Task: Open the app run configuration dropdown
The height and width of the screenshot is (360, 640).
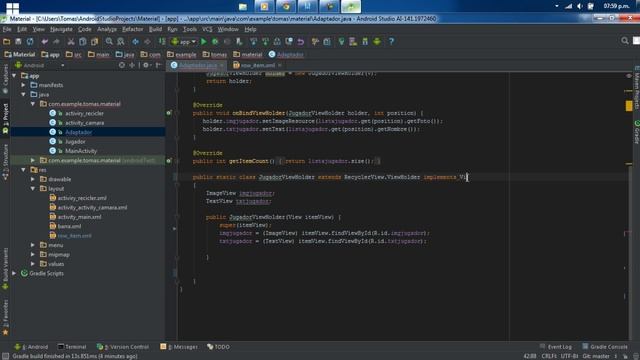Action: point(184,42)
